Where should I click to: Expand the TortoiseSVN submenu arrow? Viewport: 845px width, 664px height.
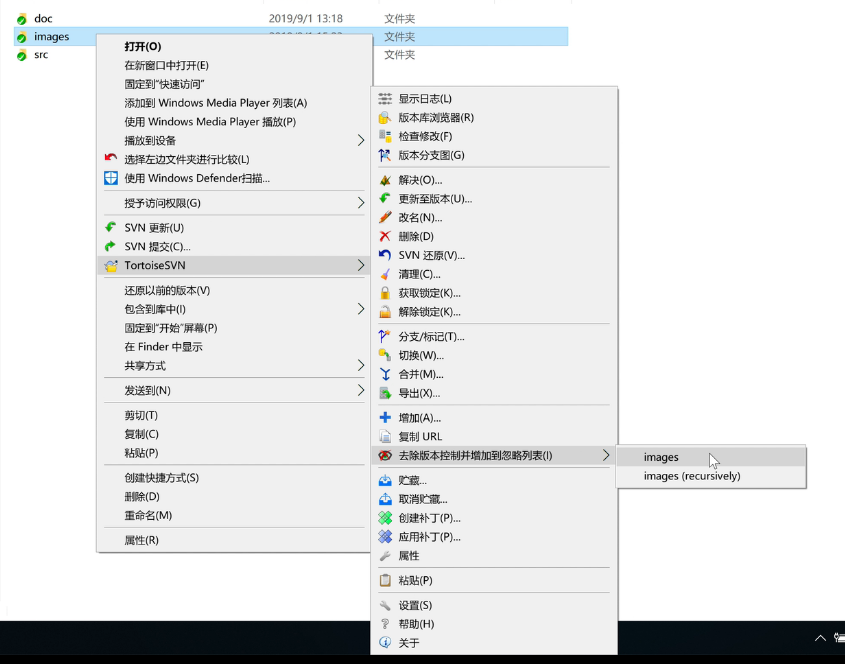pos(361,265)
